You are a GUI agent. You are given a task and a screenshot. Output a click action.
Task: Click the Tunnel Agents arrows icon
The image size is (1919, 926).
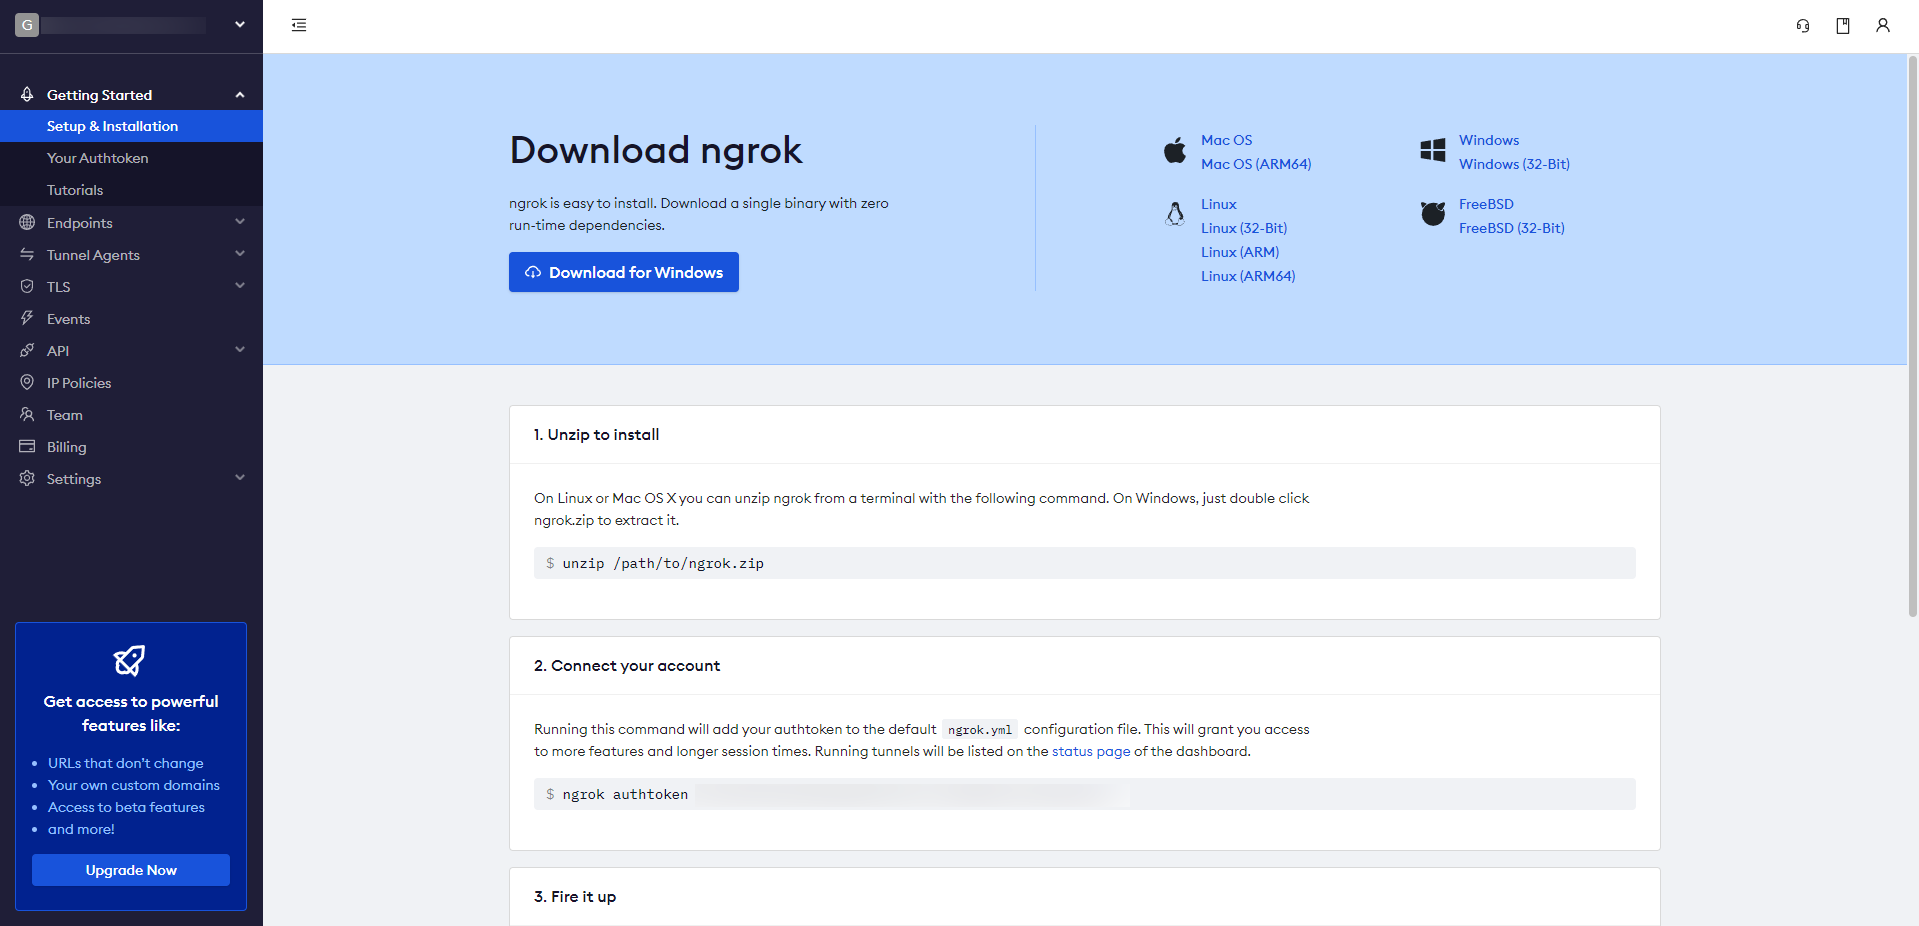[27, 254]
